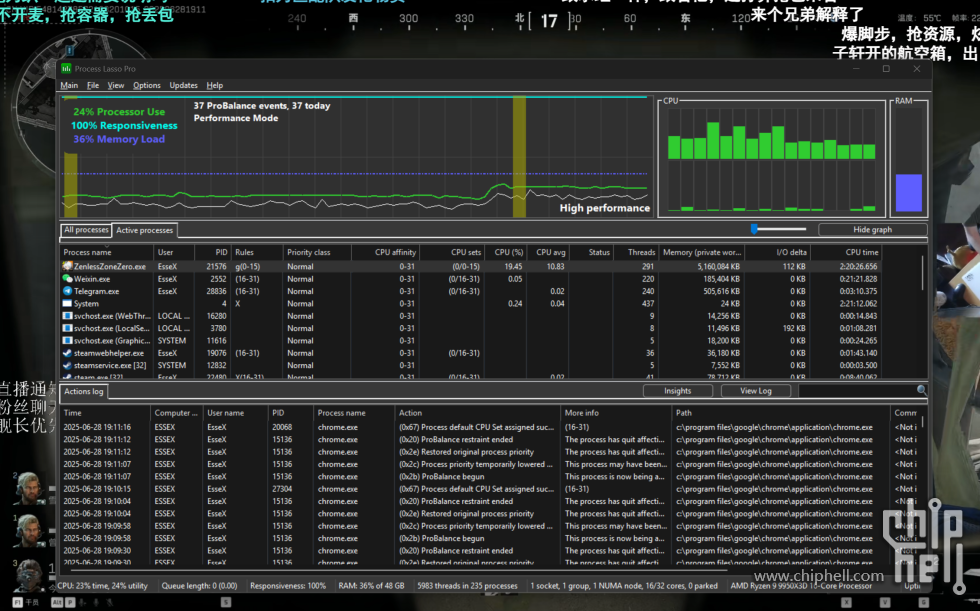Open the Insights button
This screenshot has height=611, width=980.
(678, 391)
